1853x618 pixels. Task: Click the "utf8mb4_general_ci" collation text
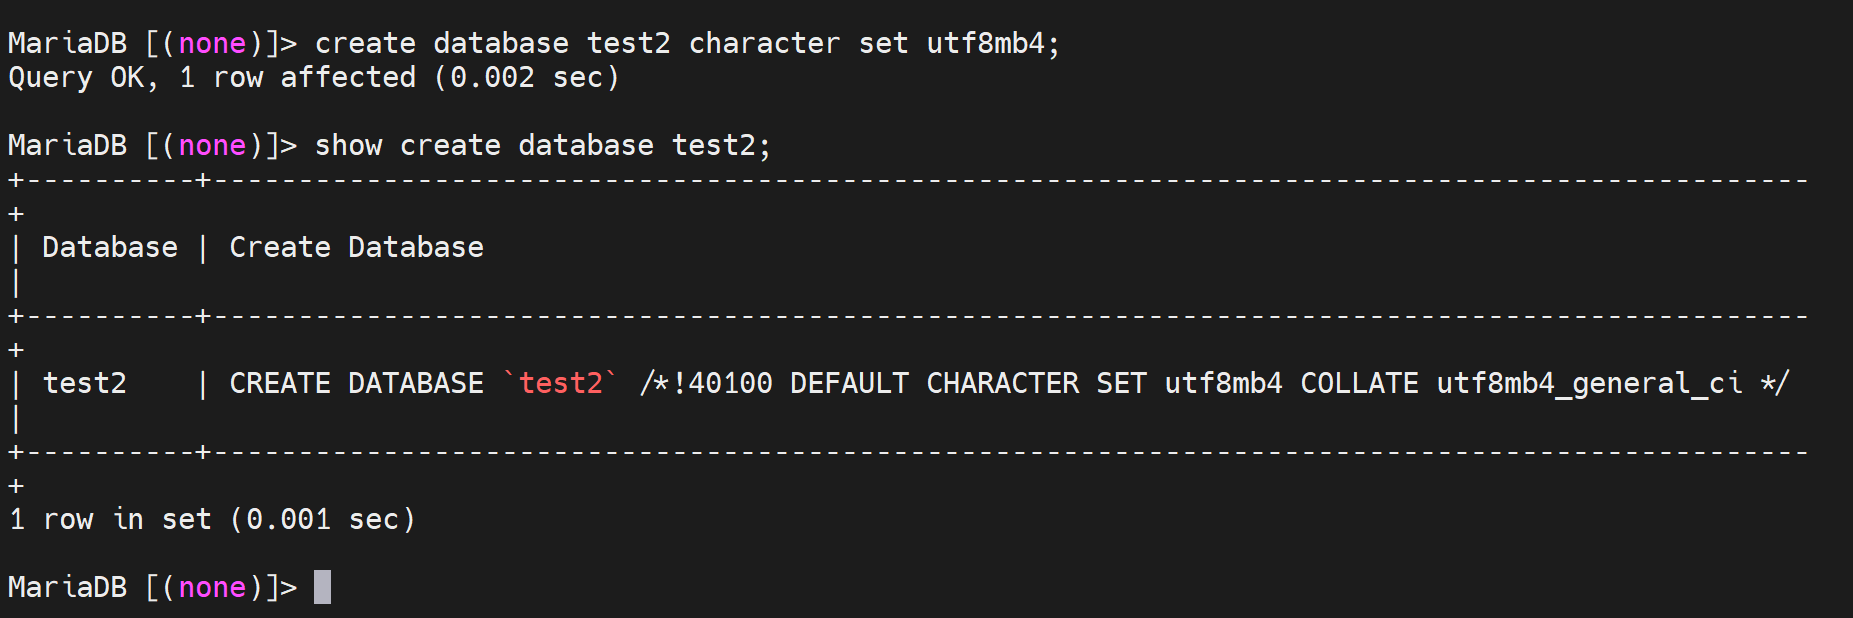[x=1589, y=384]
